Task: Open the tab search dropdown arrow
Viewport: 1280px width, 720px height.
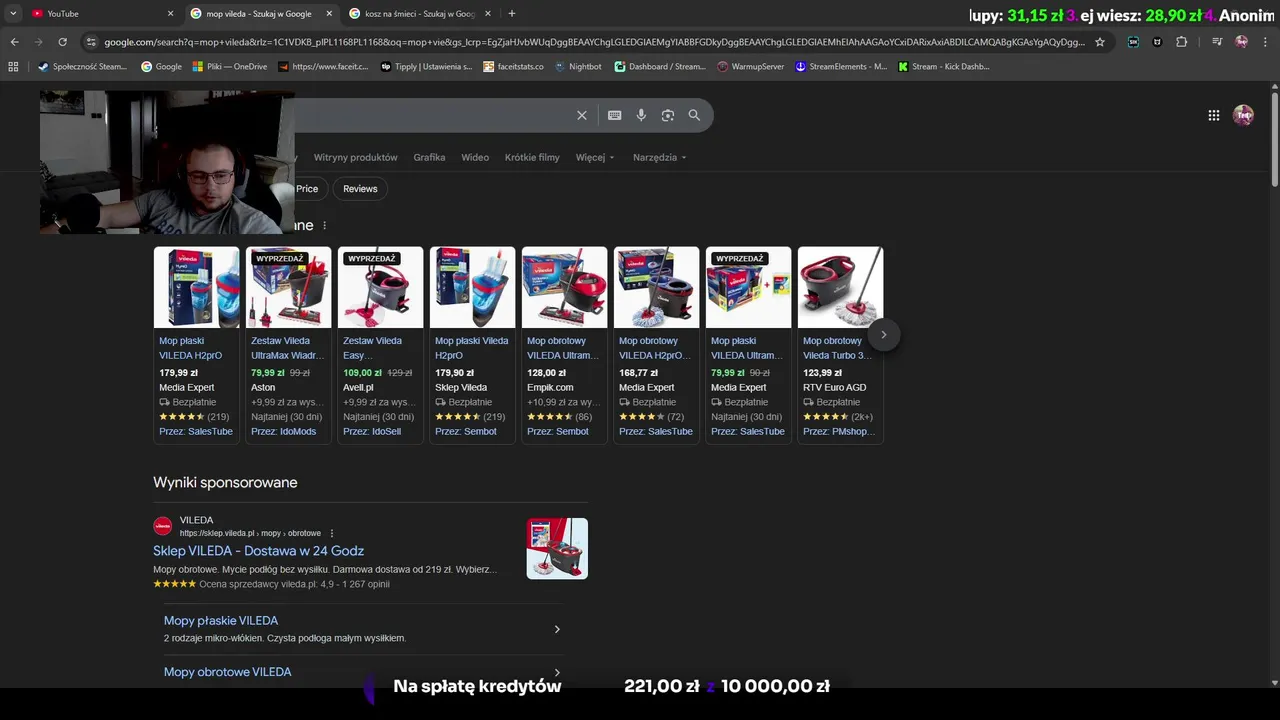Action: point(13,13)
